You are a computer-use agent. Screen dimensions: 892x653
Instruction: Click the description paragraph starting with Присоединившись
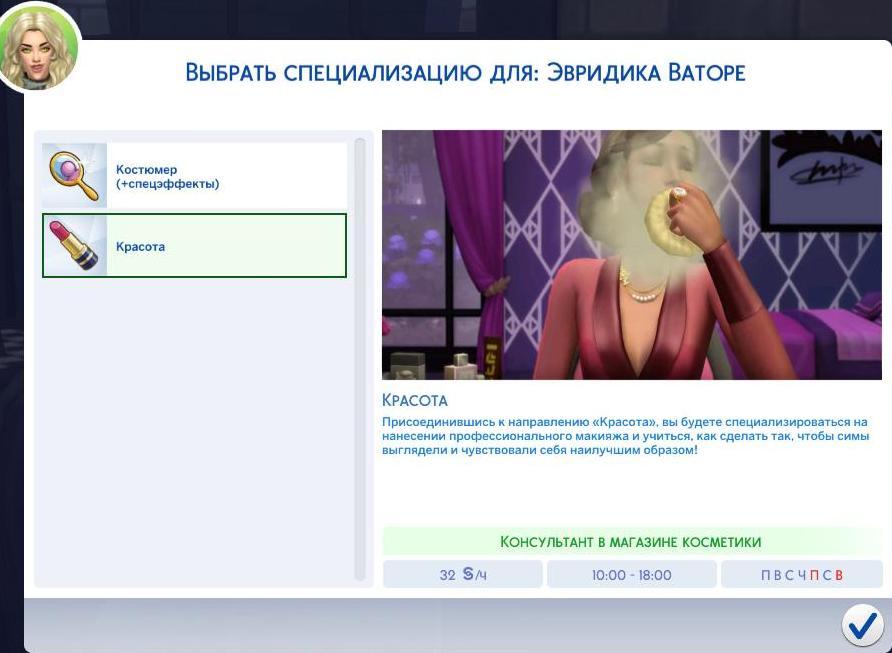pyautogui.click(x=625, y=436)
